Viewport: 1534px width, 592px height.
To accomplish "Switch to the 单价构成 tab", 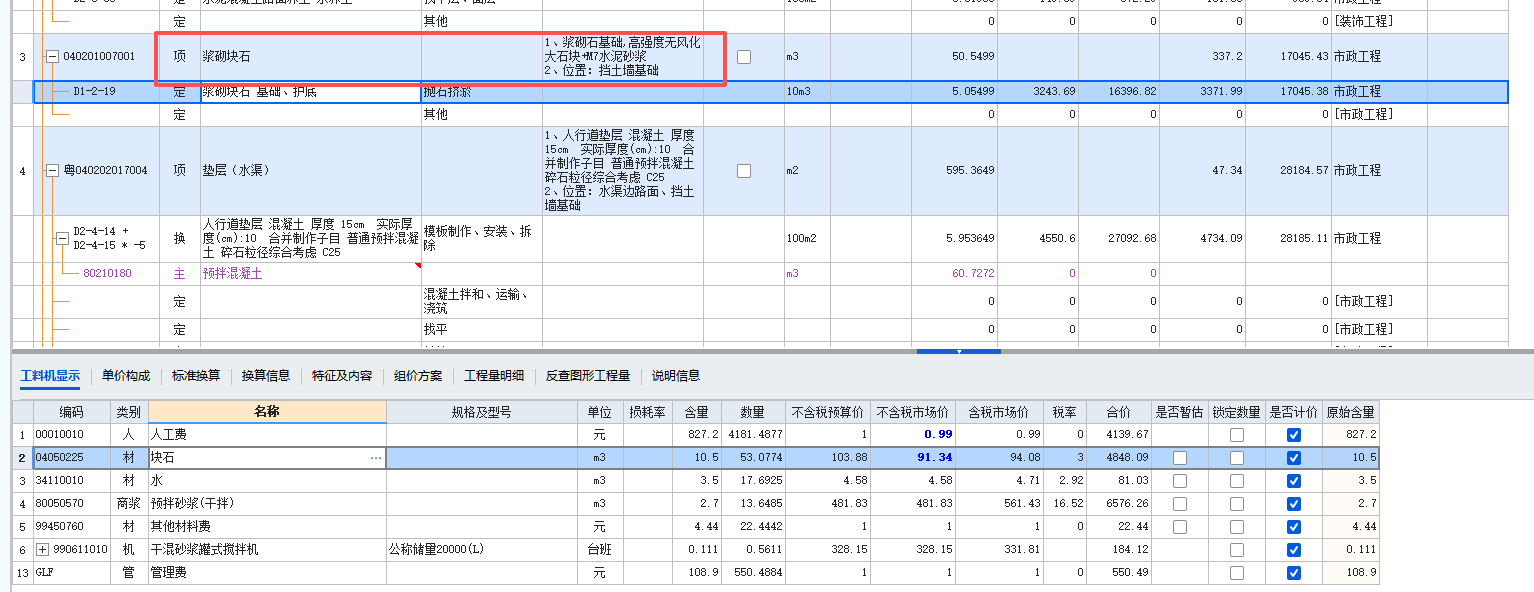I will click(126, 376).
